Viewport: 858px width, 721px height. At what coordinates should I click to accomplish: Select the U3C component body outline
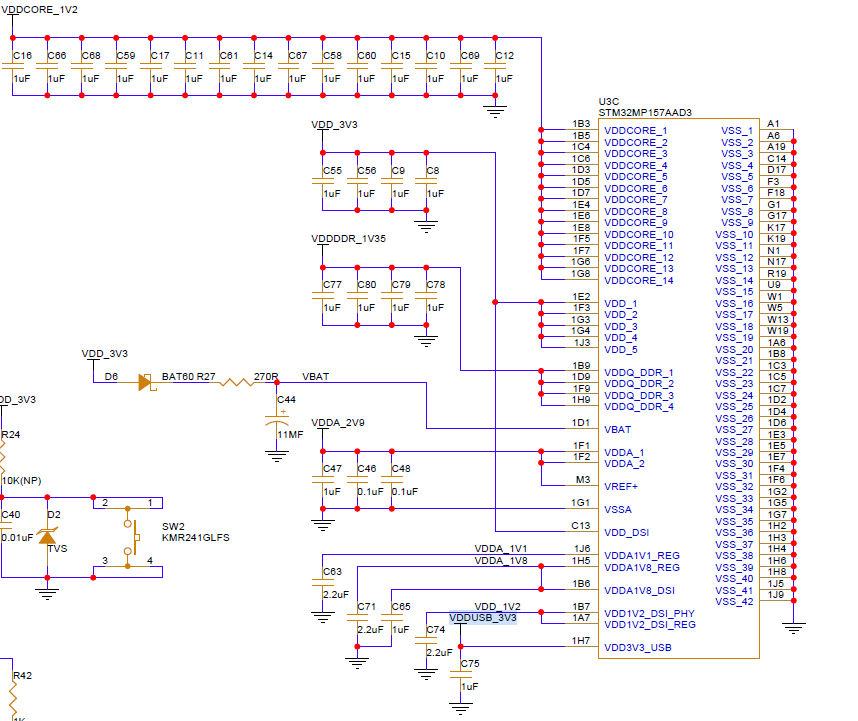(x=679, y=388)
